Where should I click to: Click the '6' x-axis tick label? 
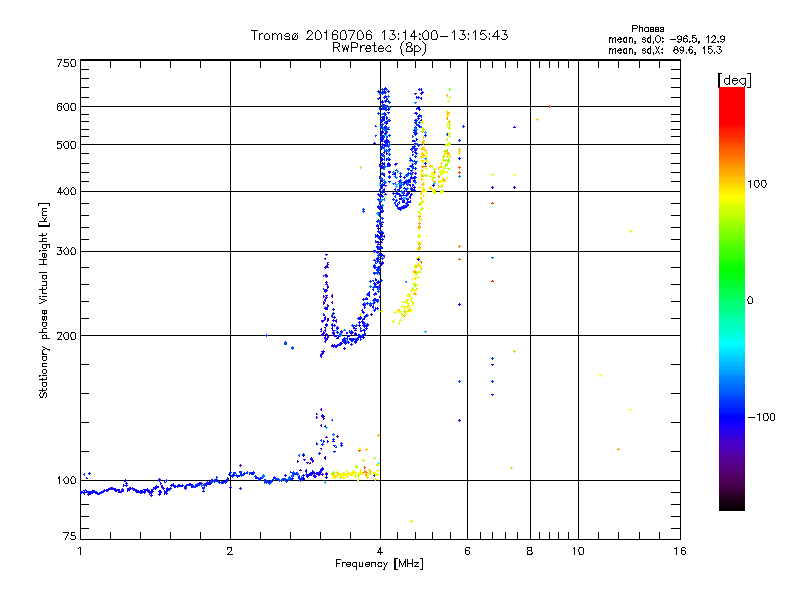(467, 551)
